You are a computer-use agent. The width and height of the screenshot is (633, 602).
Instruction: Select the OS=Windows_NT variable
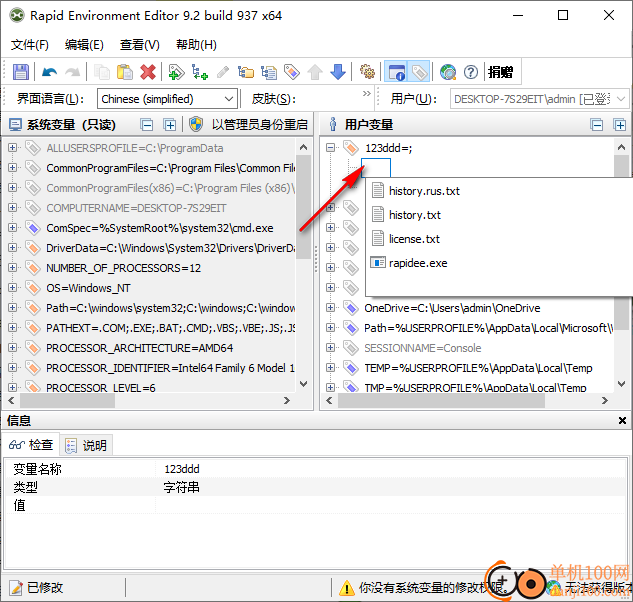[x=88, y=288]
